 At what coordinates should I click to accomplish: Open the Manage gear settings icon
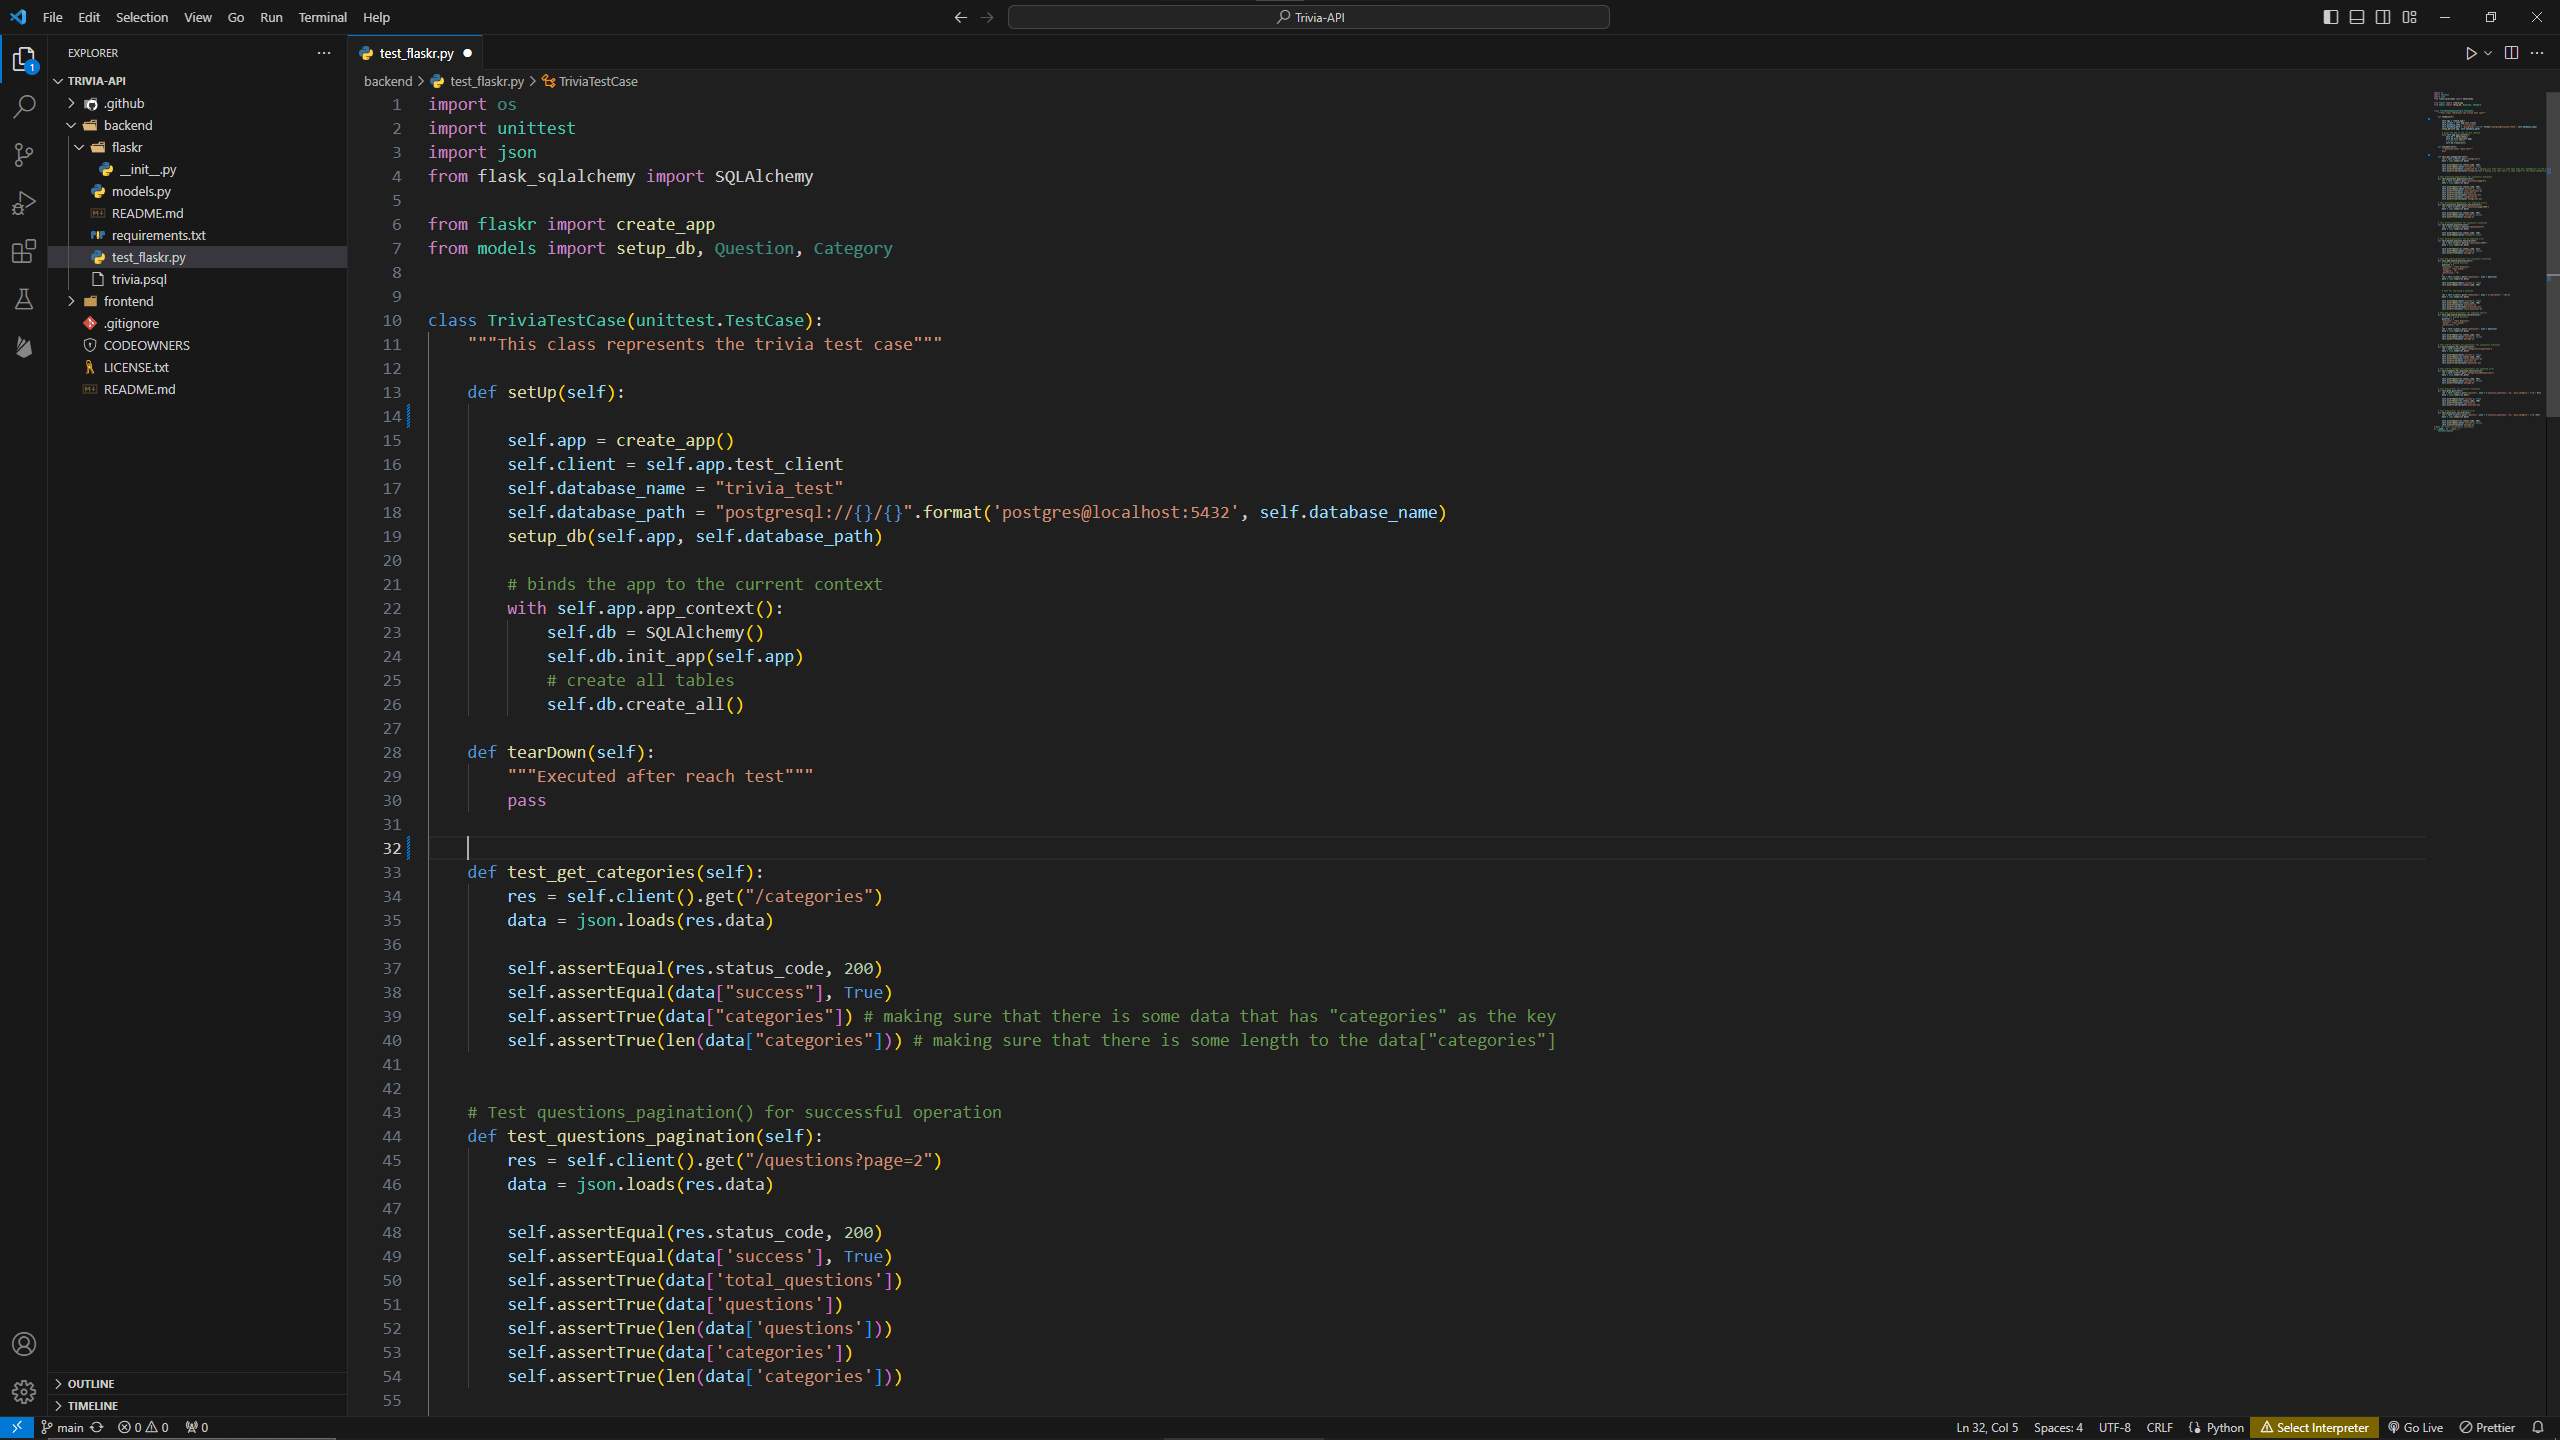click(24, 1391)
